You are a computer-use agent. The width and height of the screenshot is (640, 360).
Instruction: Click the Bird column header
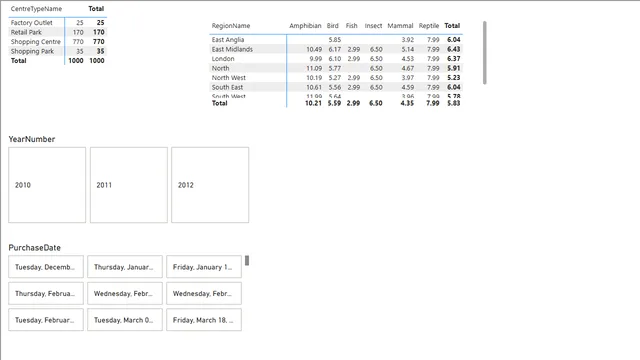click(x=333, y=26)
